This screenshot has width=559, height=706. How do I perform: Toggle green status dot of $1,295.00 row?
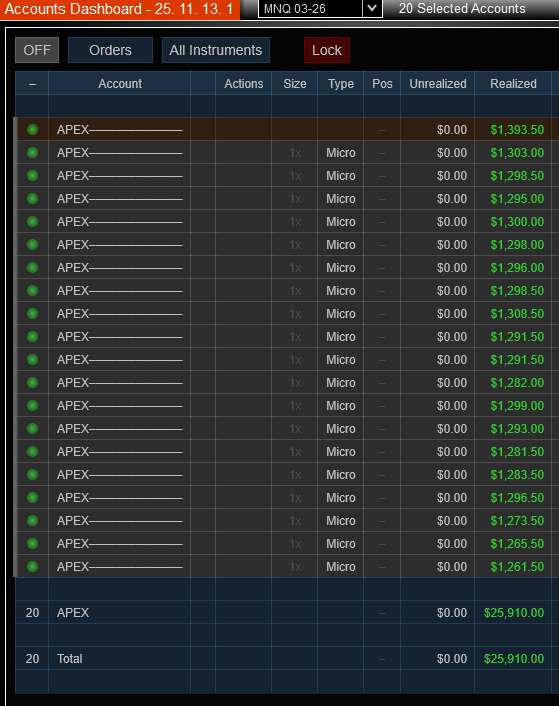(32, 199)
